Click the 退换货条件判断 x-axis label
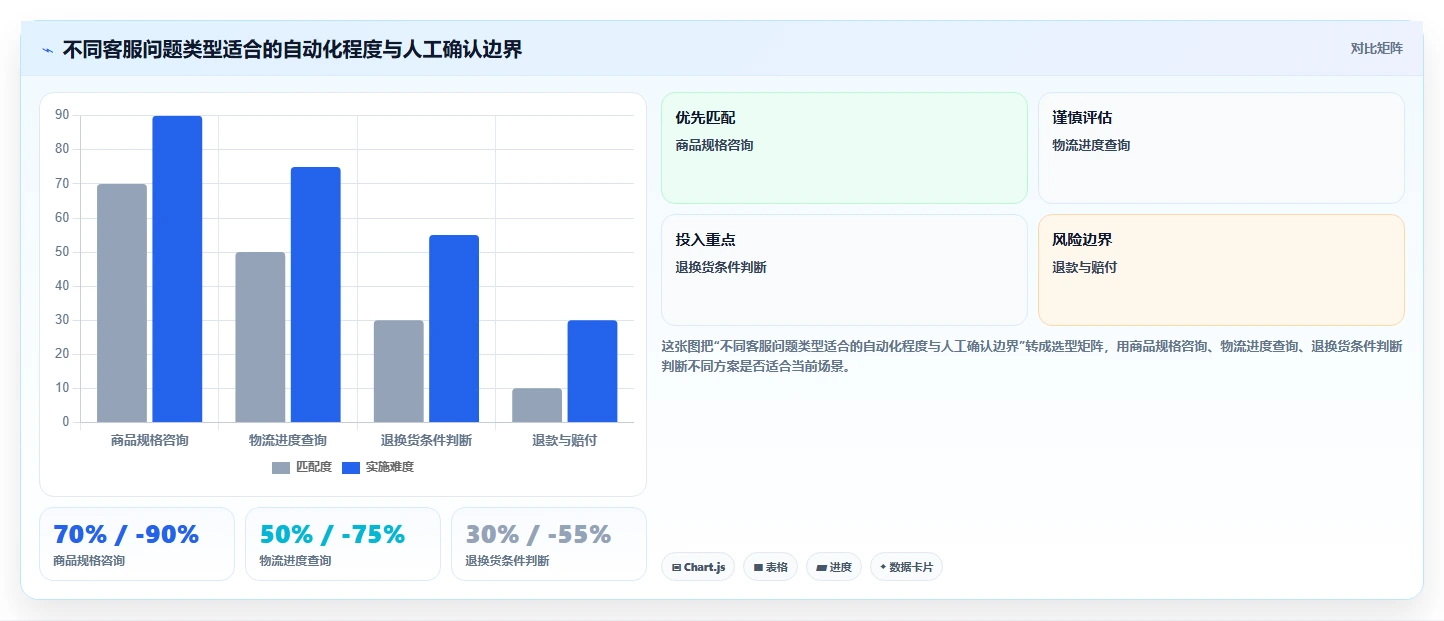The image size is (1444, 621). [426, 440]
